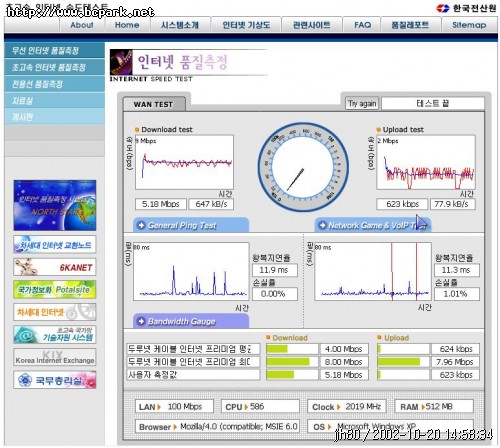The height and width of the screenshot is (448, 500).
Task: Open the 국무총리실 banner
Action: pyautogui.click(x=55, y=380)
